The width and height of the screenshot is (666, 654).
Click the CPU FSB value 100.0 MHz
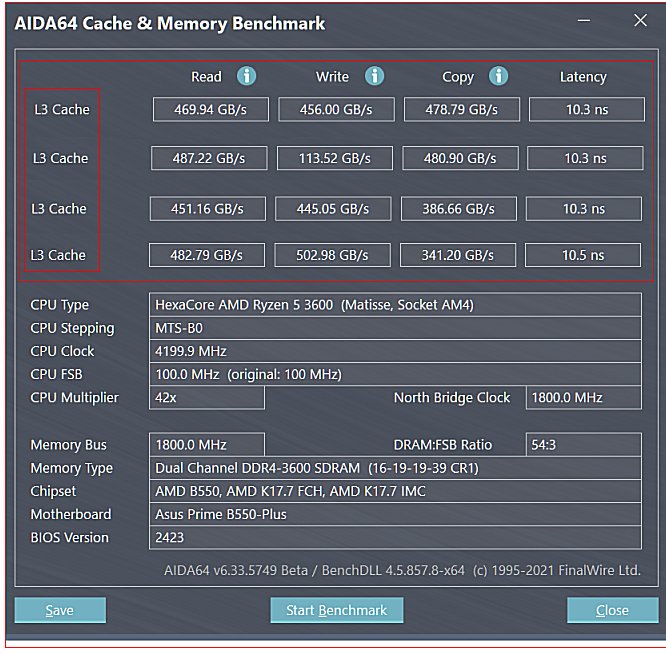(395, 374)
